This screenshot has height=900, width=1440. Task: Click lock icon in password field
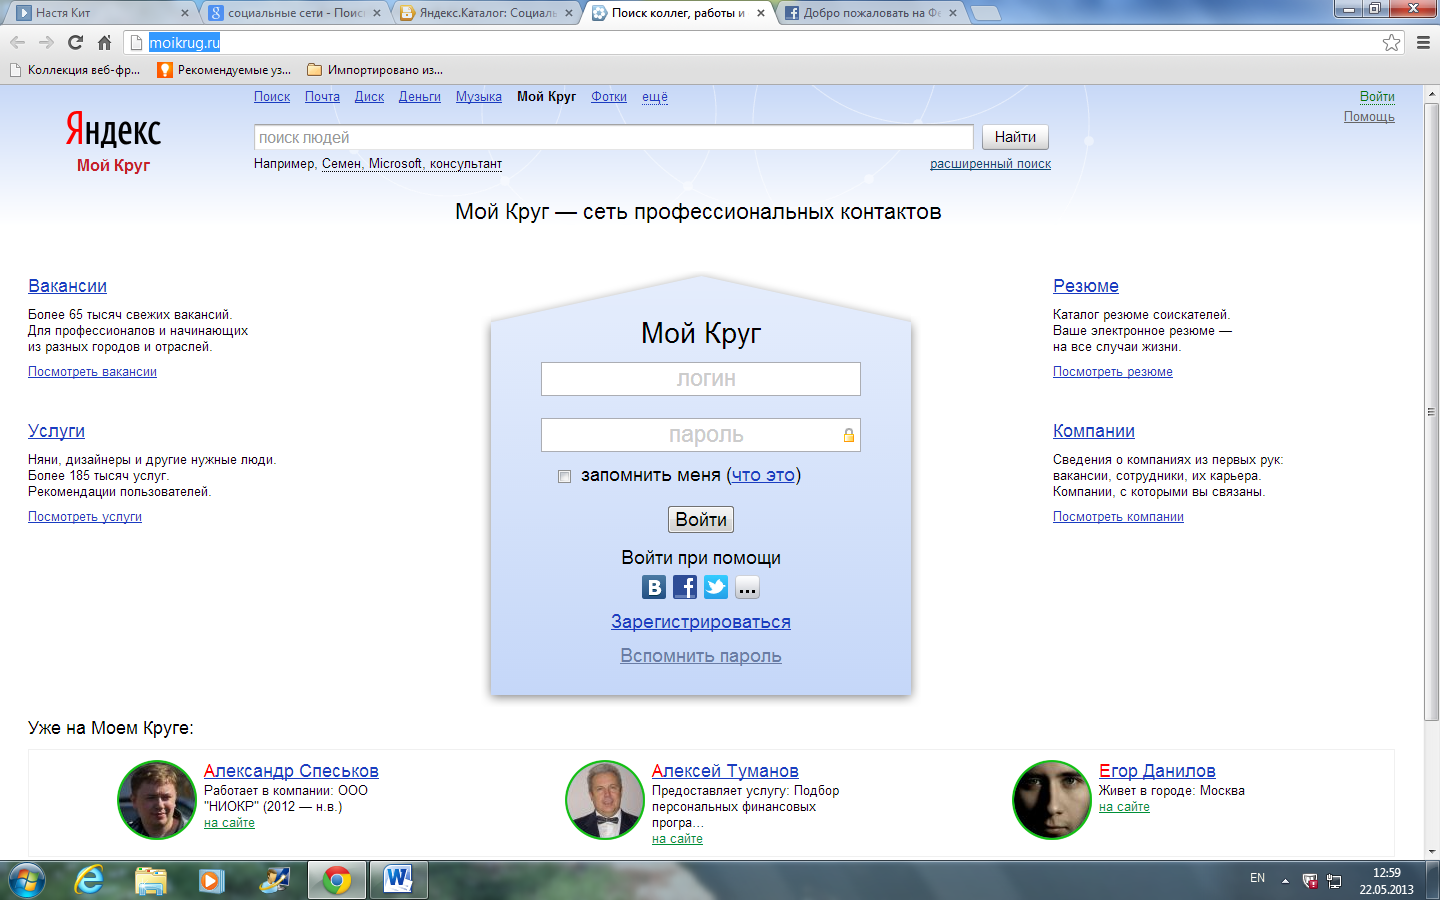tap(848, 435)
